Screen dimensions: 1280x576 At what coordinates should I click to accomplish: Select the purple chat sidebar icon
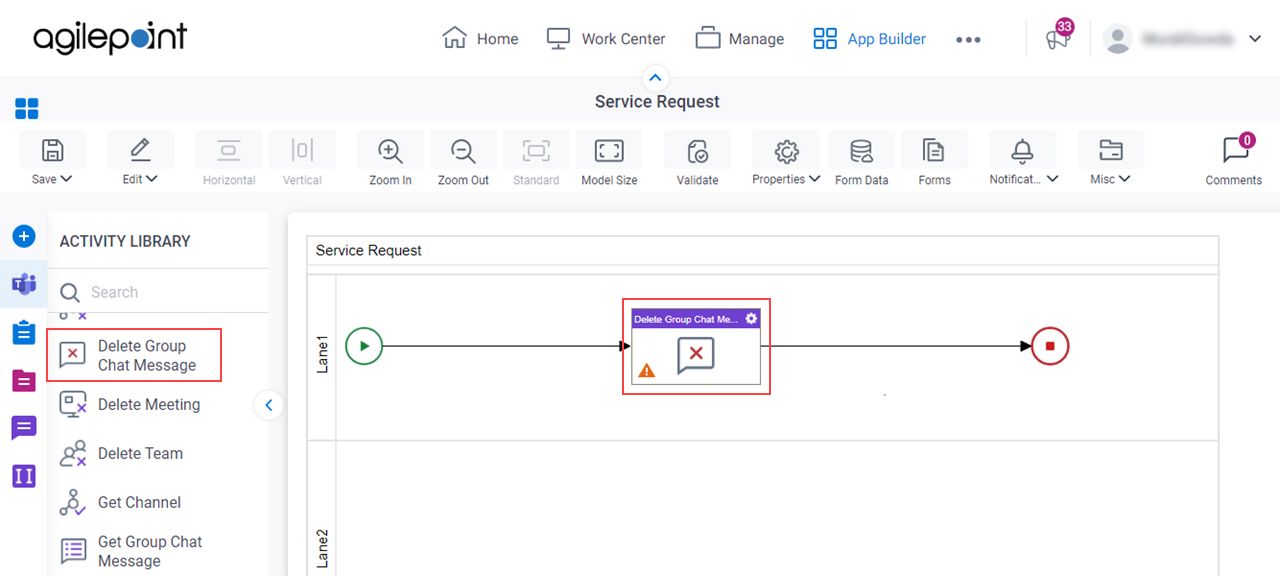24,428
